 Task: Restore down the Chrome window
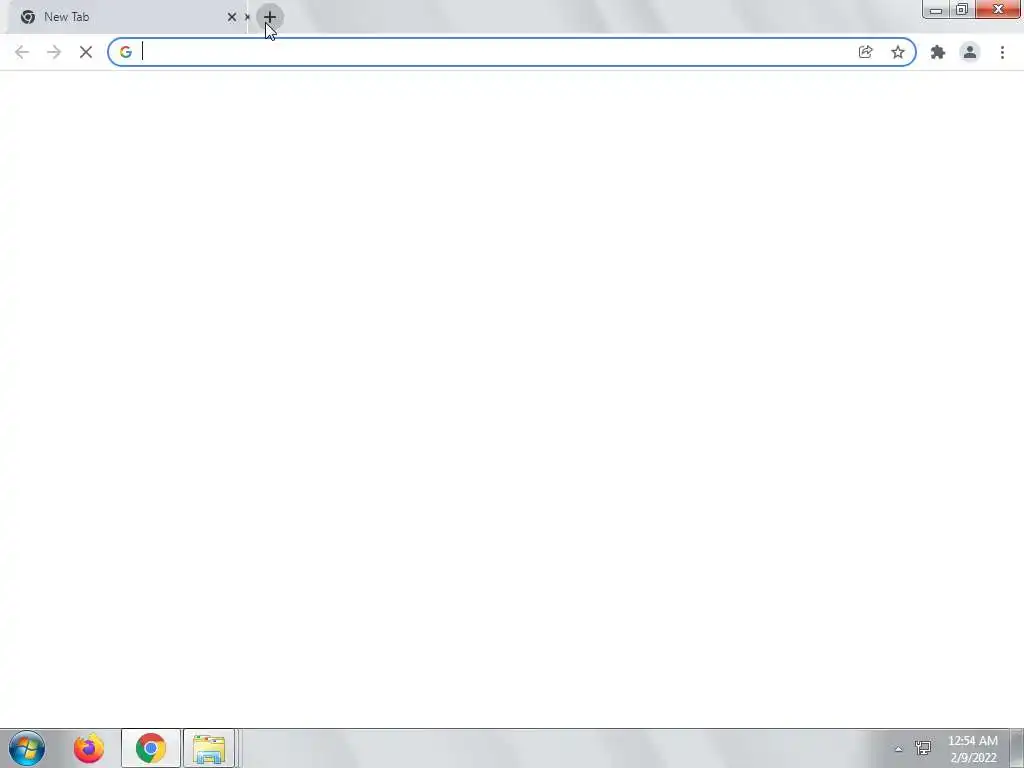[962, 9]
